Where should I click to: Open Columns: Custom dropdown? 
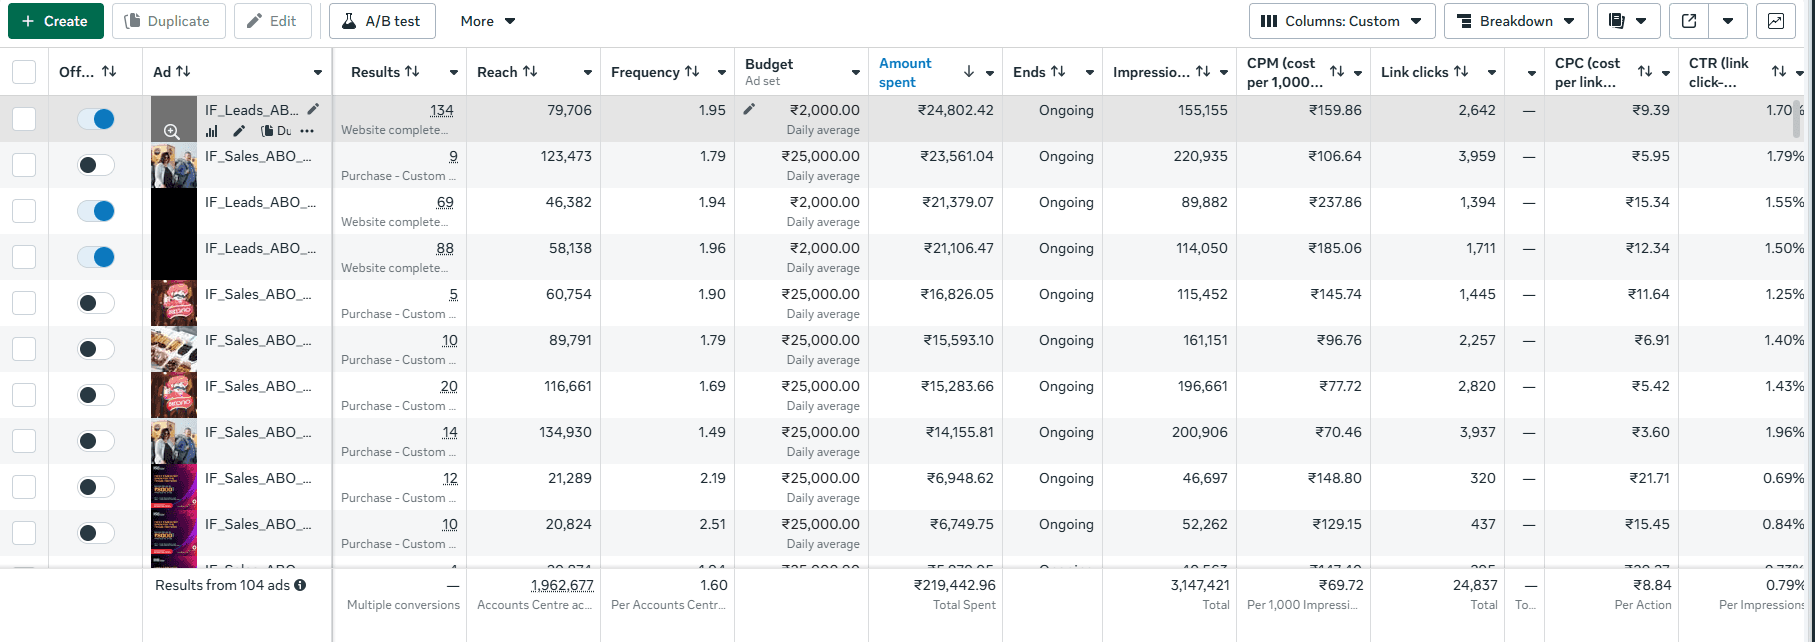pos(1342,21)
